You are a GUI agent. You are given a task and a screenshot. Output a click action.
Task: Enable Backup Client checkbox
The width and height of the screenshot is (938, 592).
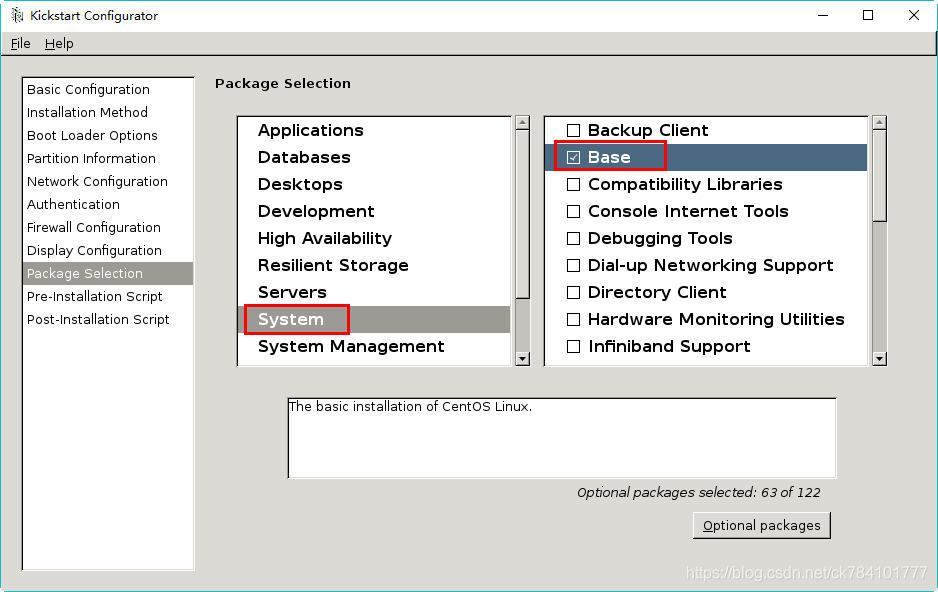coord(573,130)
